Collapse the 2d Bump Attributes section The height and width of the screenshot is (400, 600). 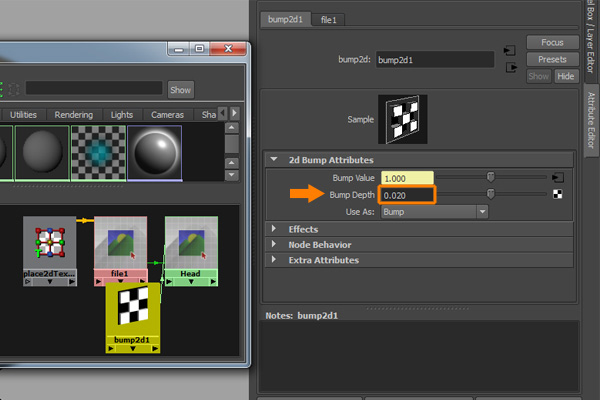point(273,160)
